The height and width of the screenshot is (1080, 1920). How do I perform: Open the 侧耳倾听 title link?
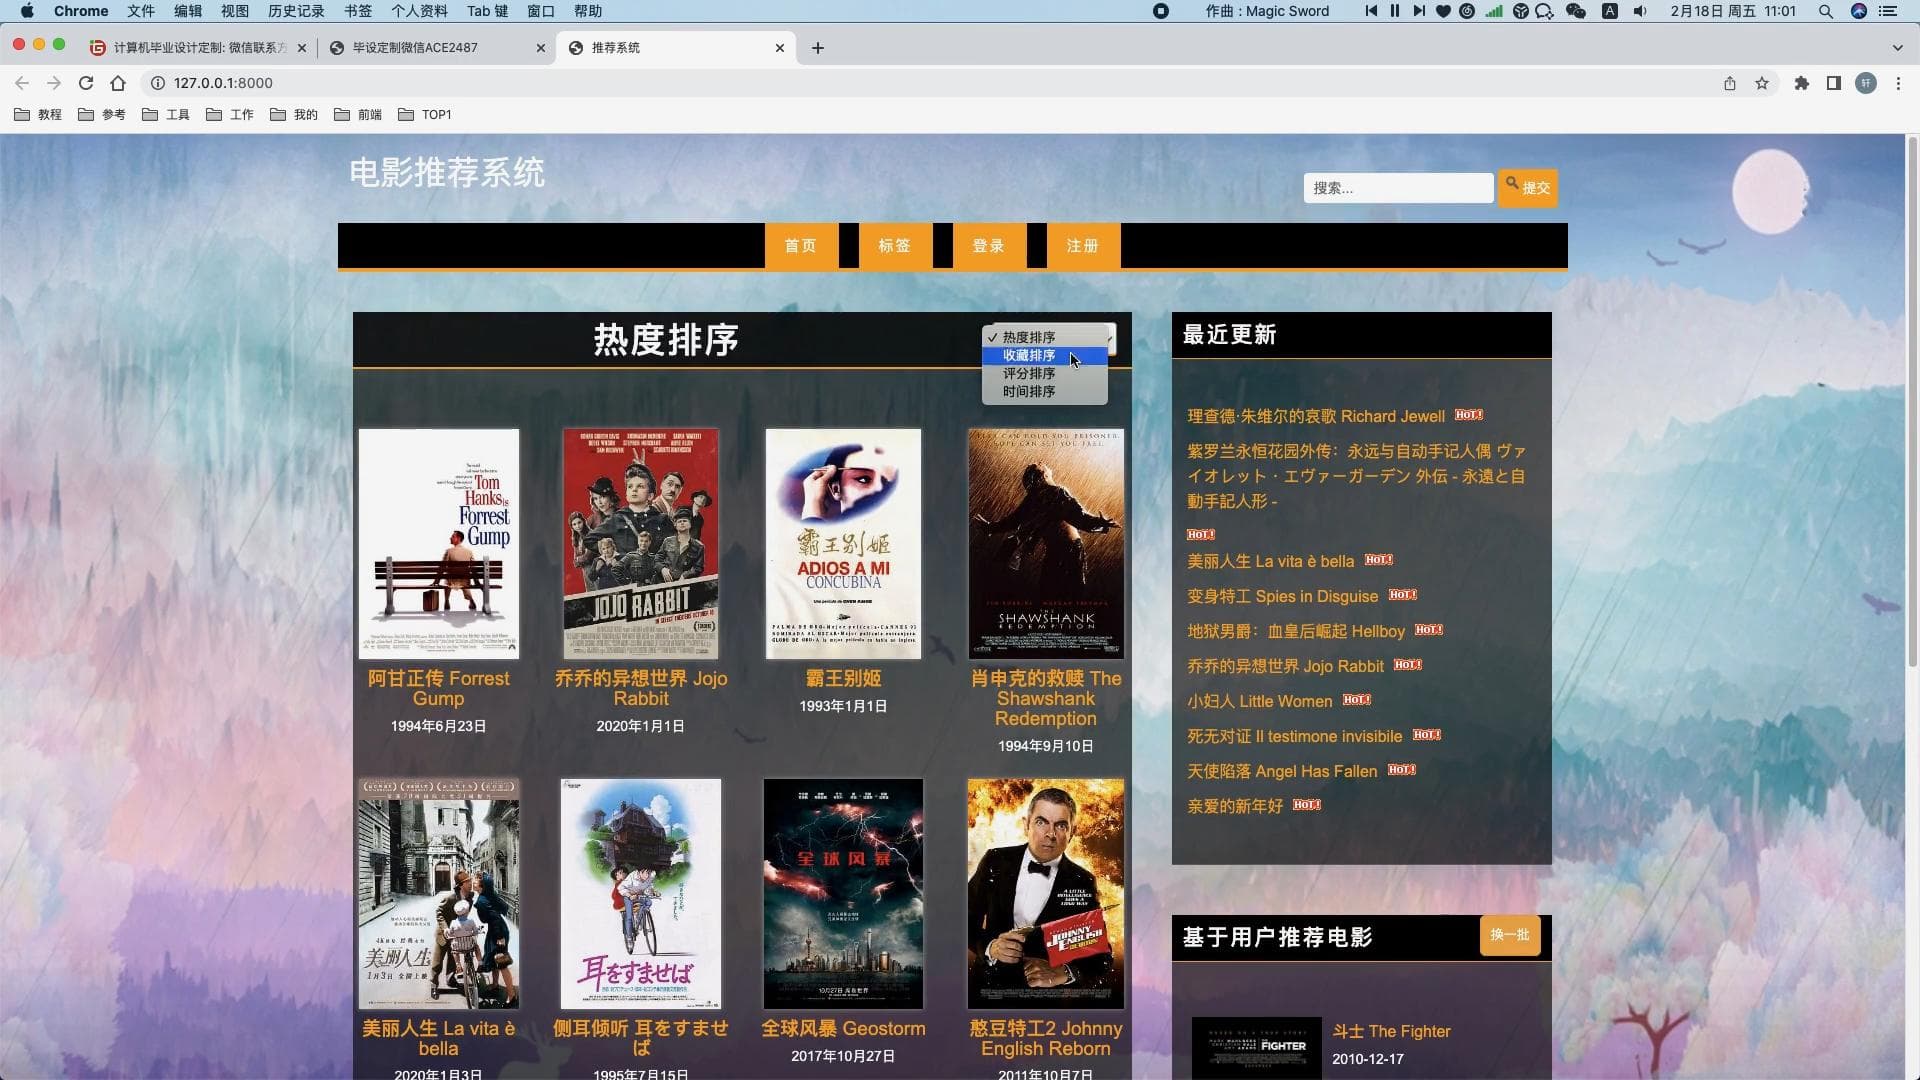(641, 1038)
